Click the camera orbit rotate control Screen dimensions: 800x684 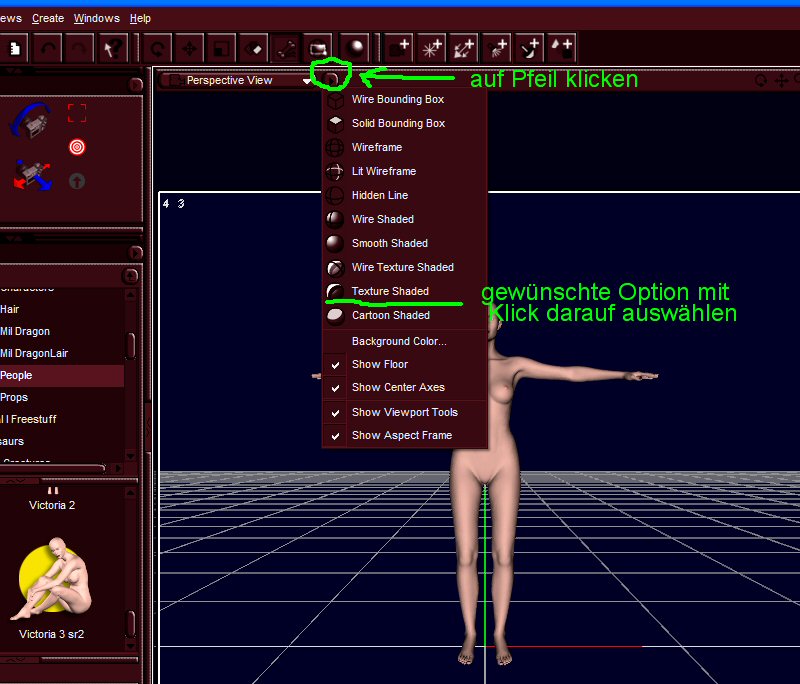click(x=31, y=120)
